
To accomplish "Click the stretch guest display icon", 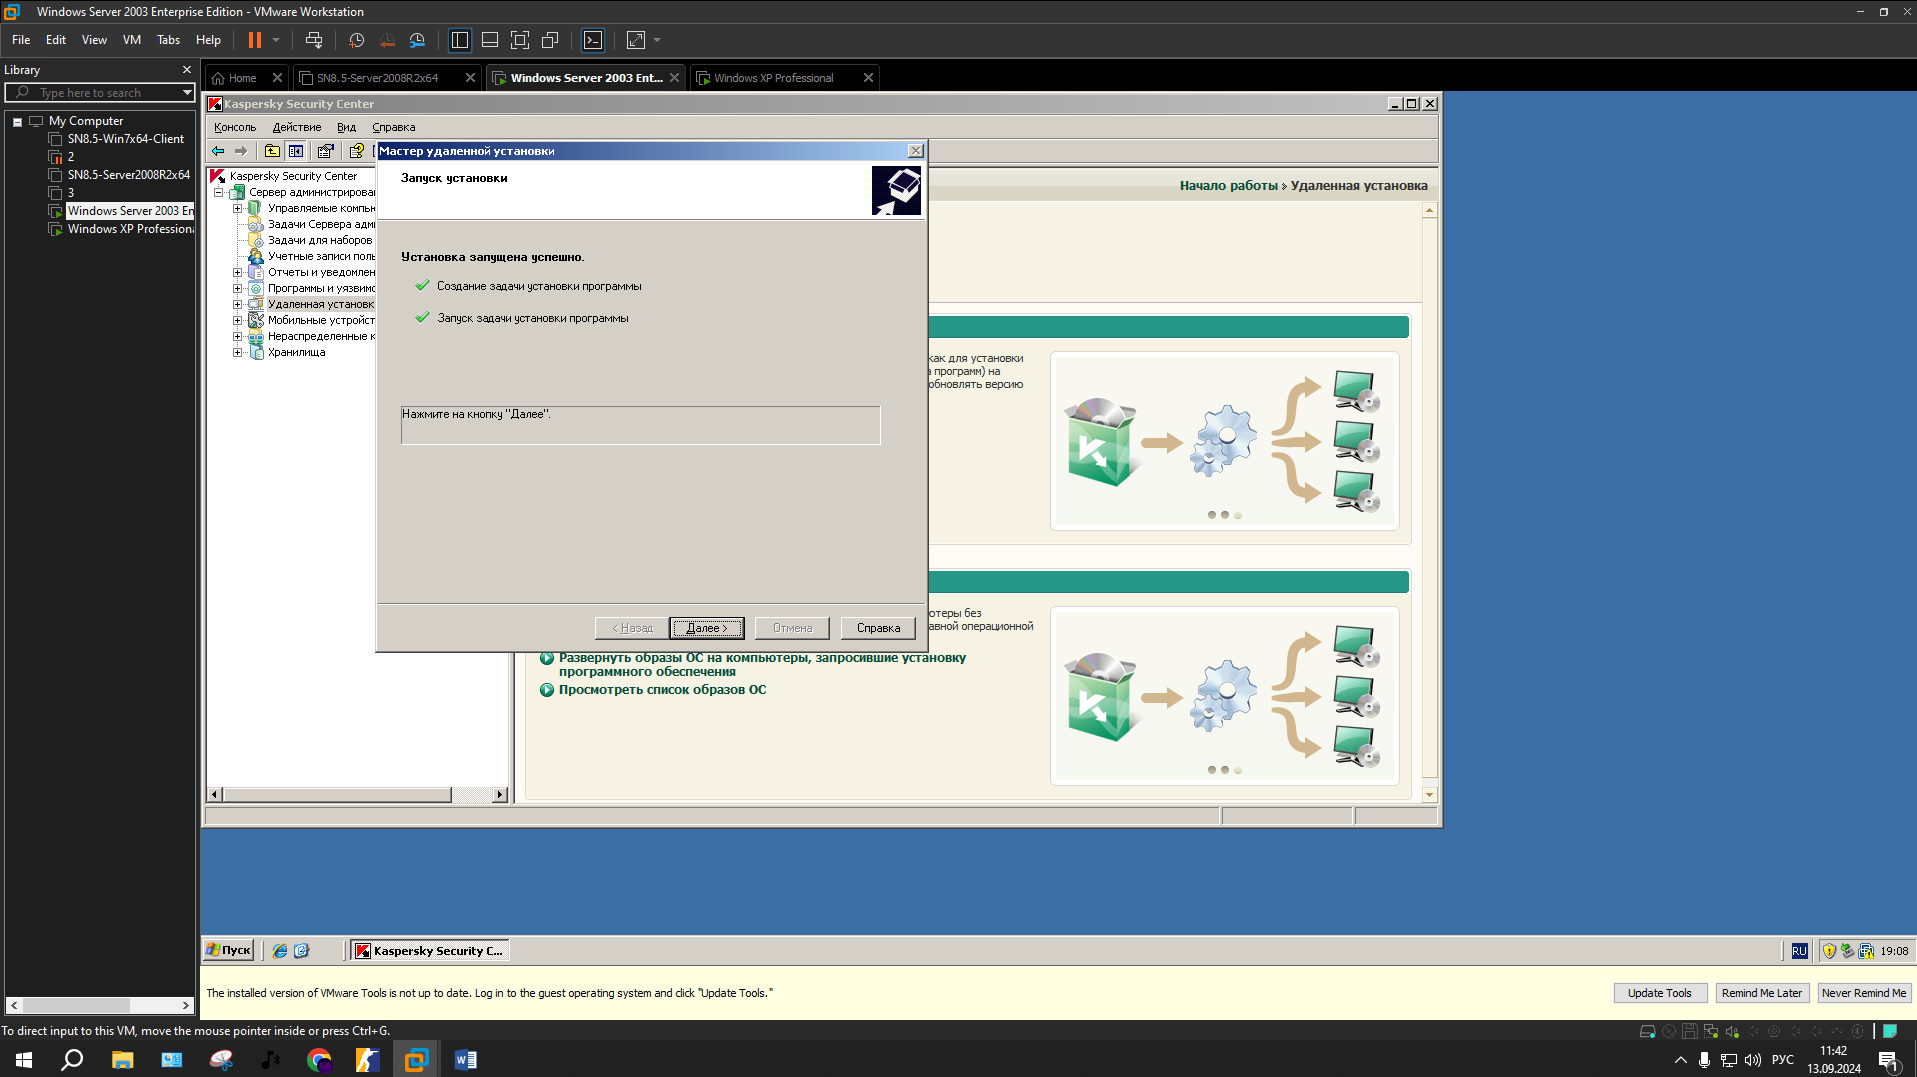I will [636, 40].
